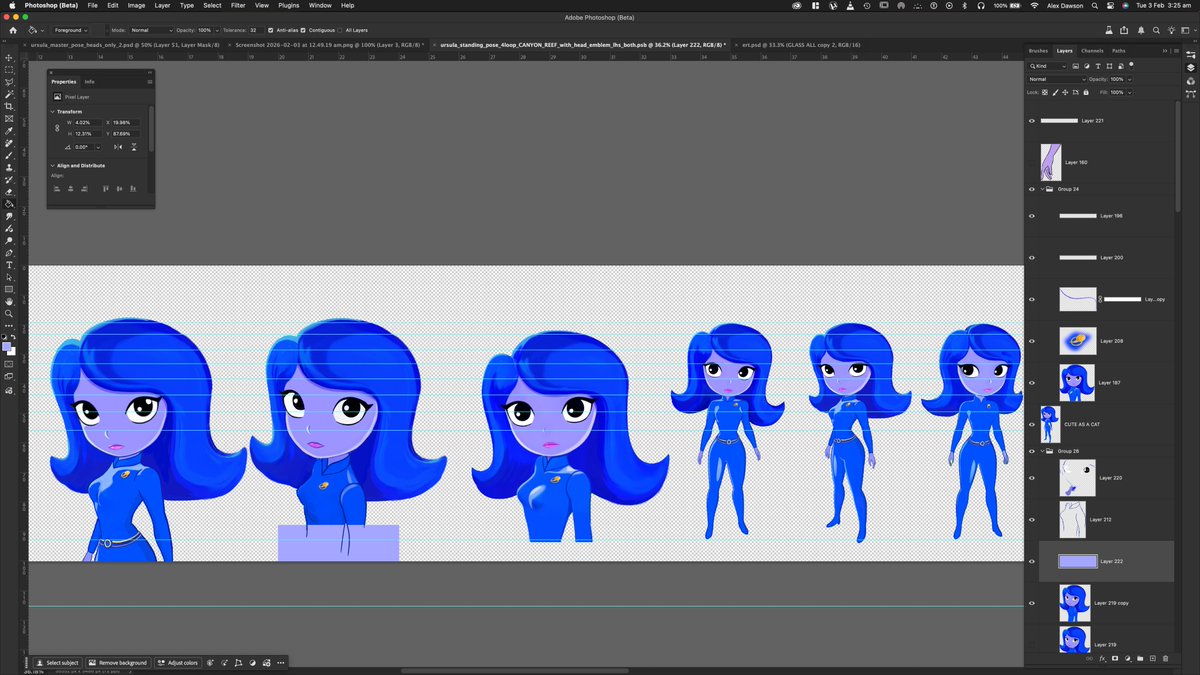The image size is (1200, 675).
Task: Open the Mode dropdown in the options bar
Action: click(150, 31)
